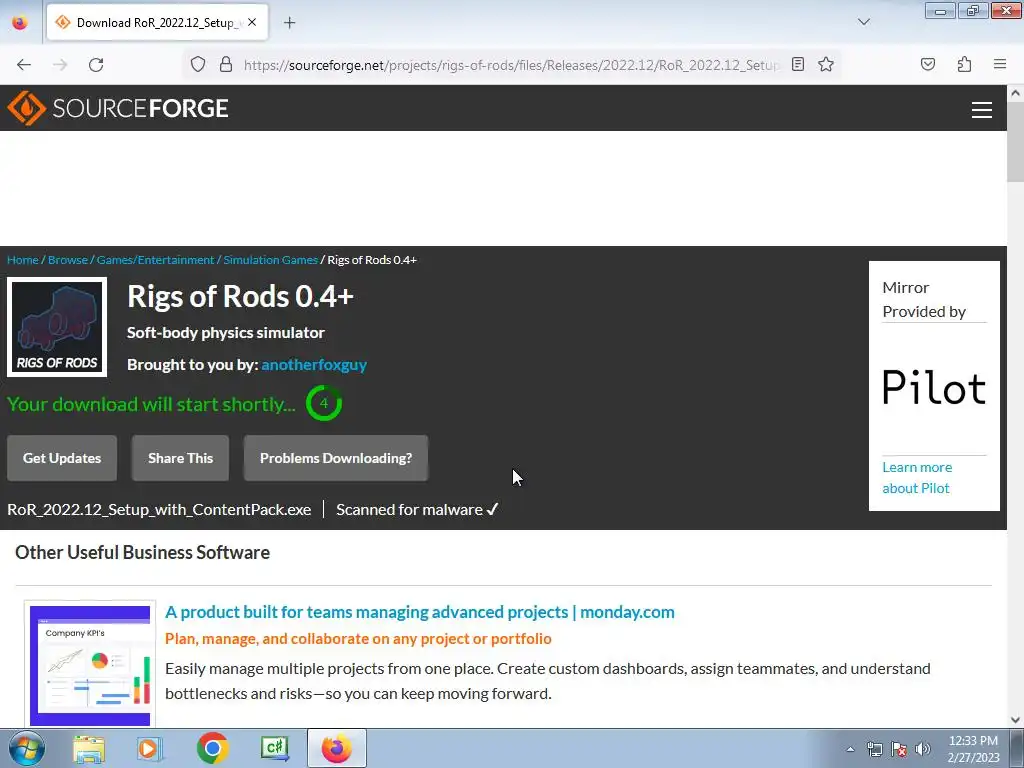This screenshot has width=1024, height=768.
Task: Open a new tab with the plus button
Action: click(x=289, y=23)
